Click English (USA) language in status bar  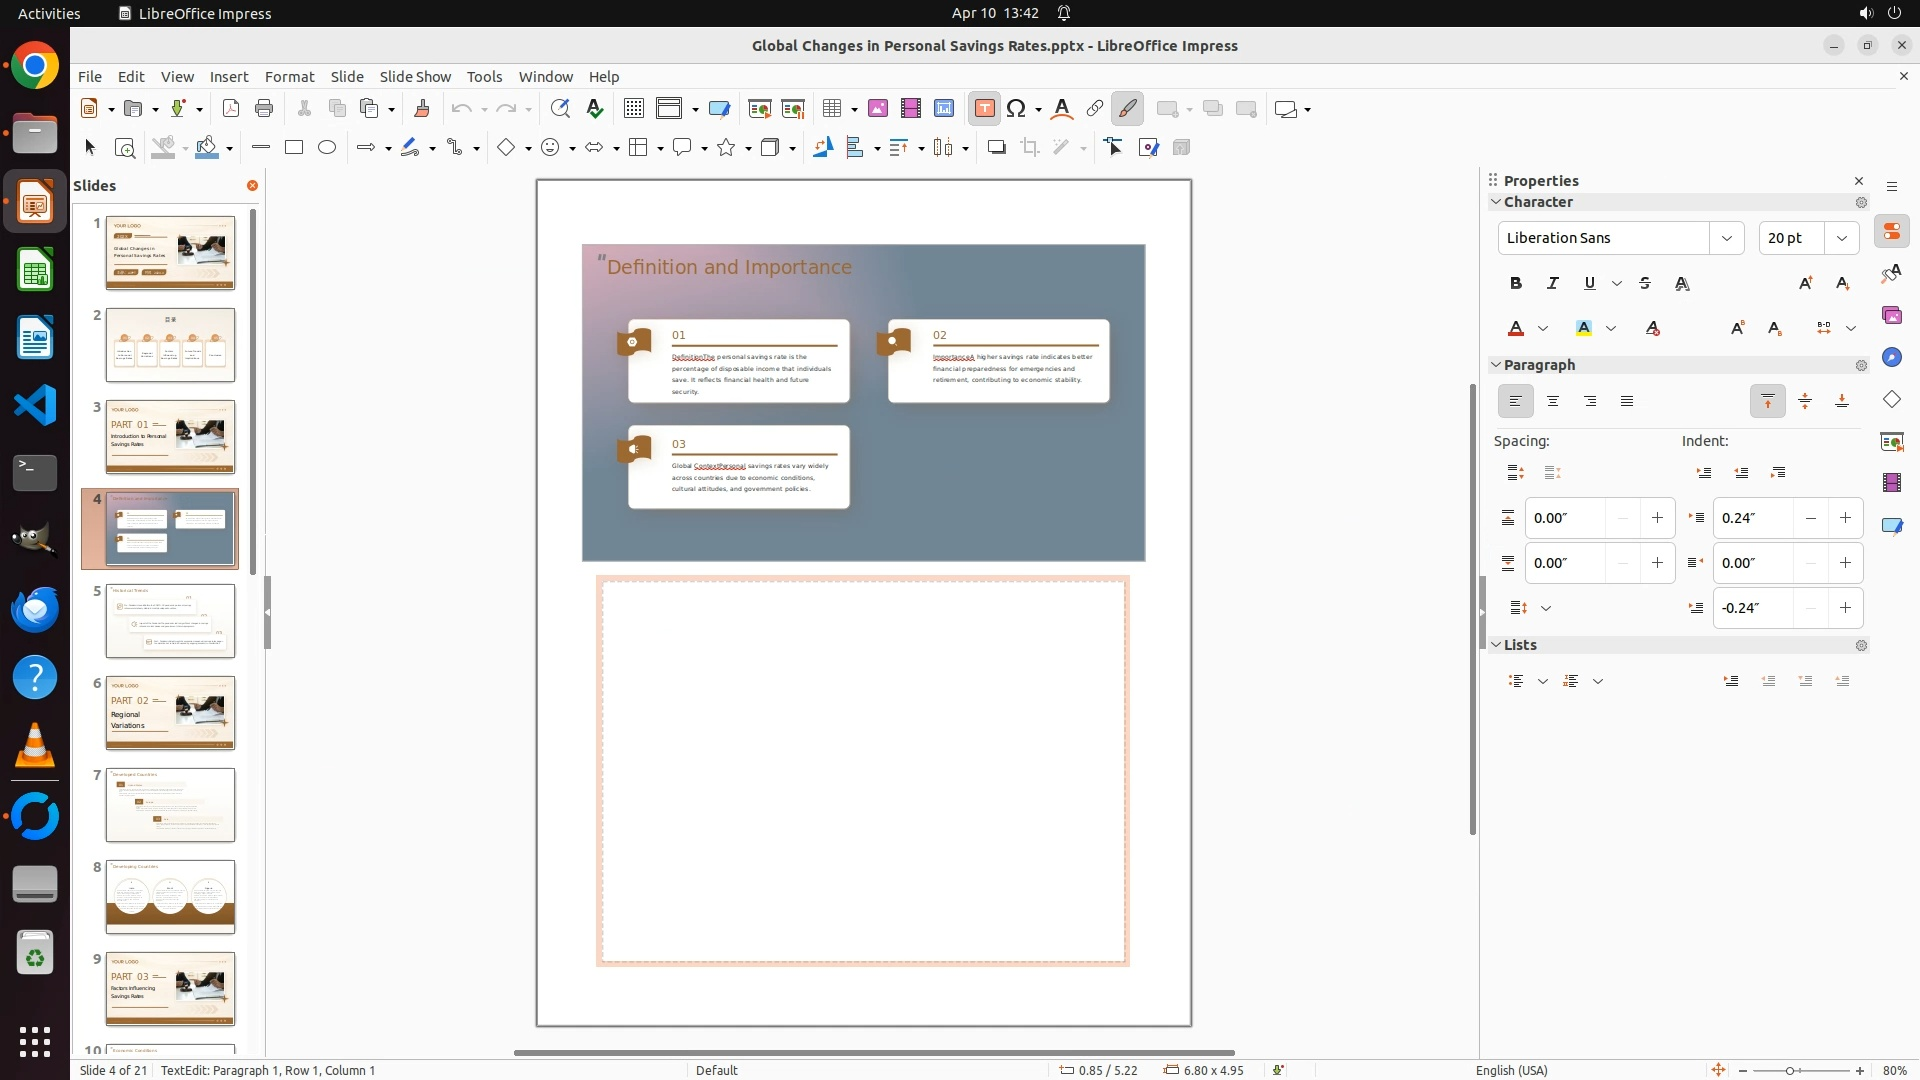(1511, 1070)
